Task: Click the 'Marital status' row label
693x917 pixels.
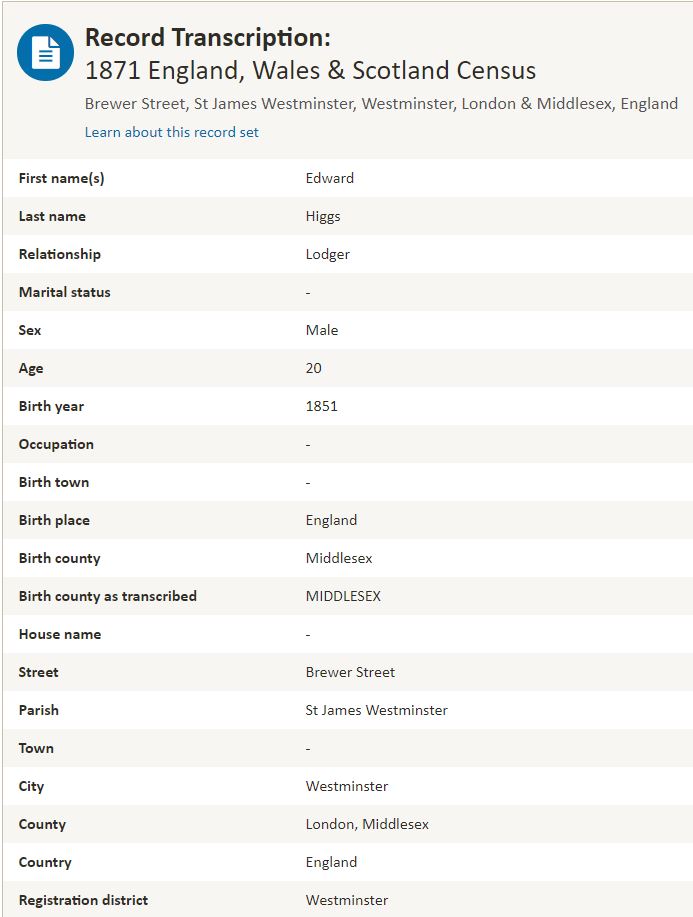Action: (65, 292)
